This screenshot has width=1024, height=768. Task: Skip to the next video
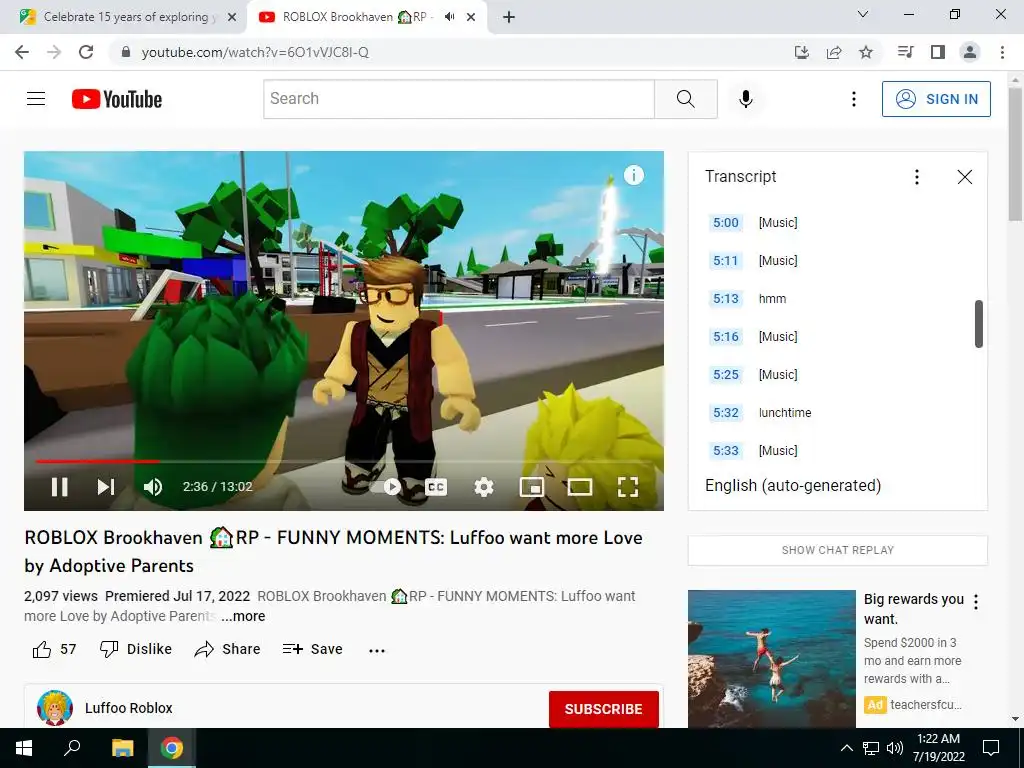pos(106,487)
